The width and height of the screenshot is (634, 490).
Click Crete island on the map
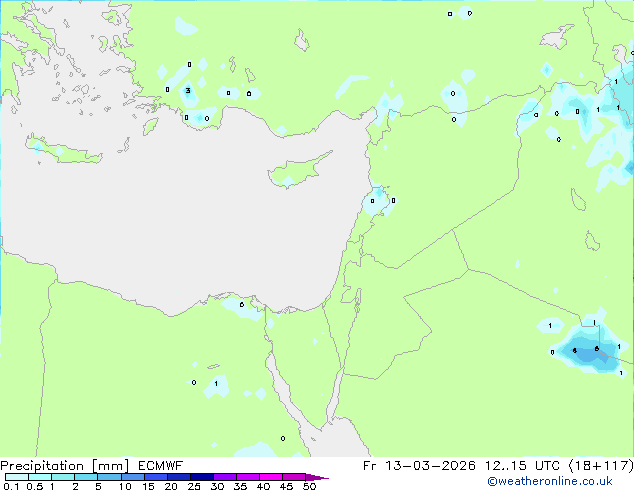(x=63, y=150)
